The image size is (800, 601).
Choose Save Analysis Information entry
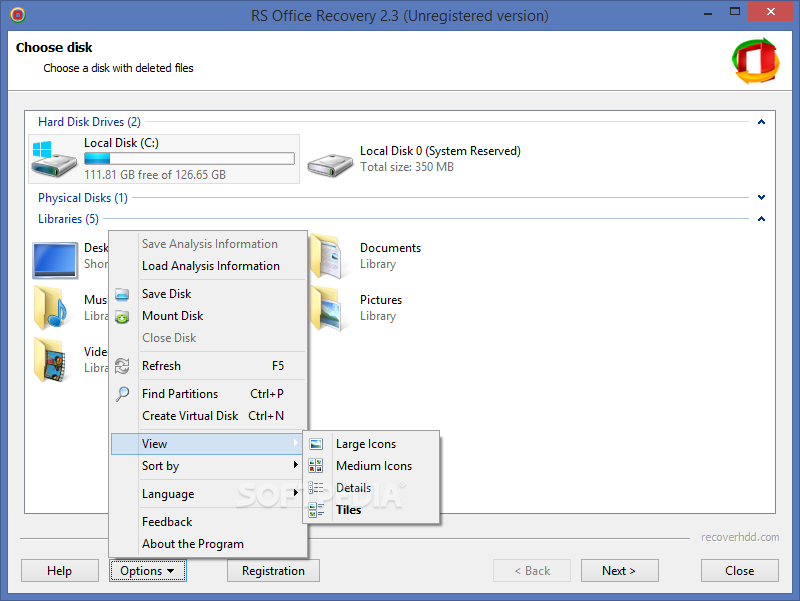210,244
